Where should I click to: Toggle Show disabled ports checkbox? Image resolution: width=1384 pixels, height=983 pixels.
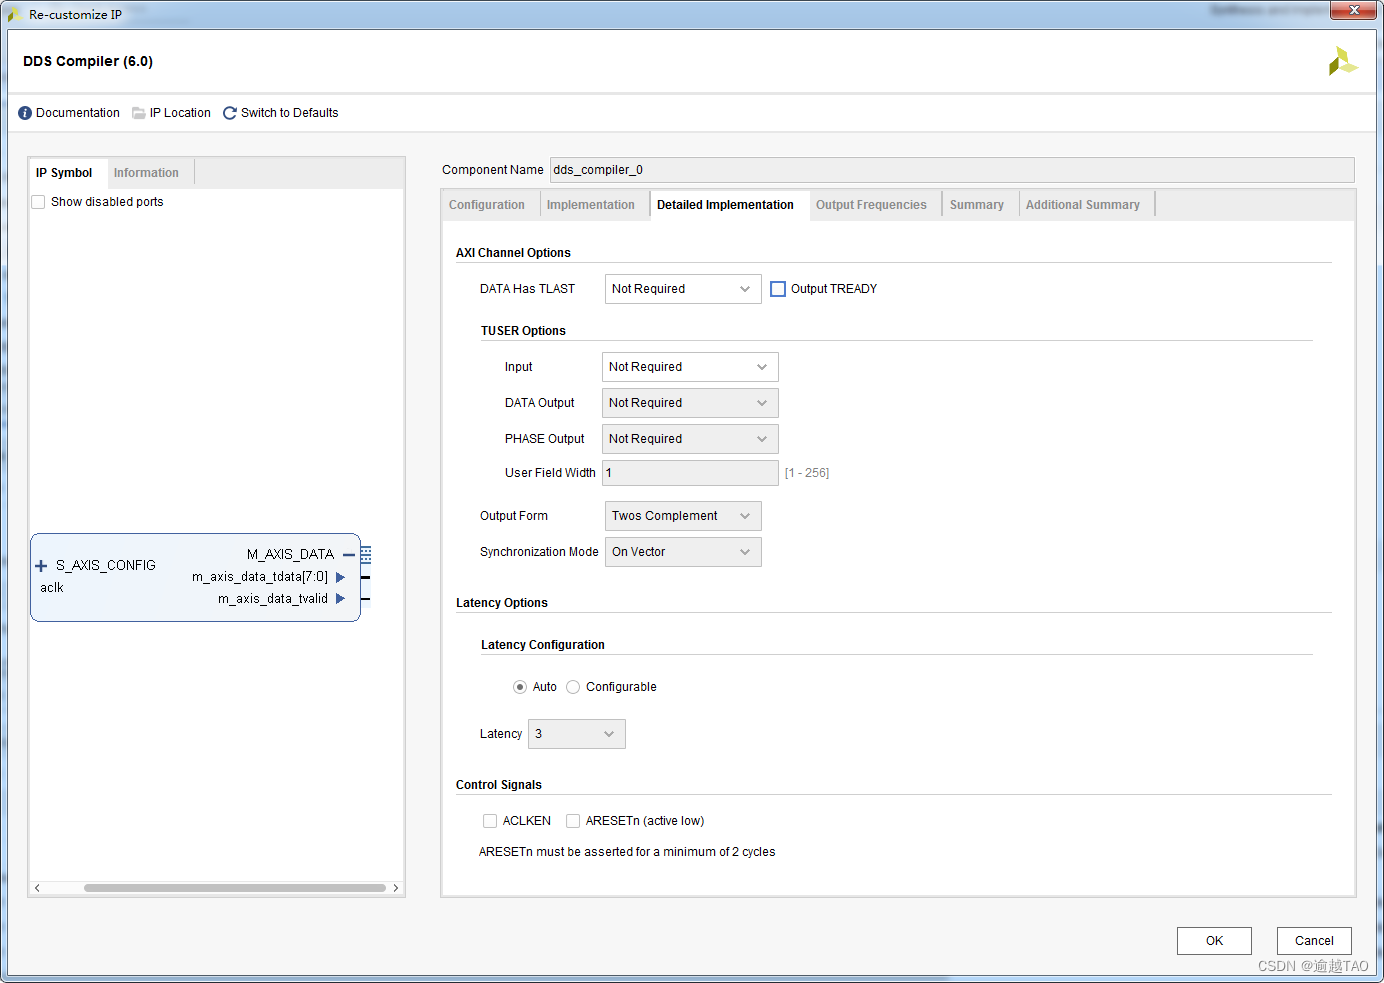[38, 202]
